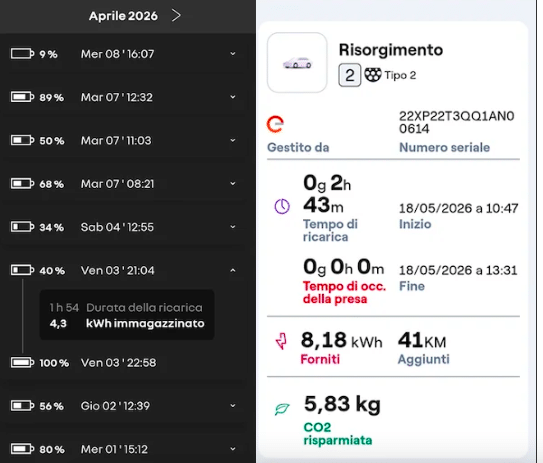543x463 pixels.
Task: Expand the Gio 02 12:39 charging entry
Action: click(233, 406)
